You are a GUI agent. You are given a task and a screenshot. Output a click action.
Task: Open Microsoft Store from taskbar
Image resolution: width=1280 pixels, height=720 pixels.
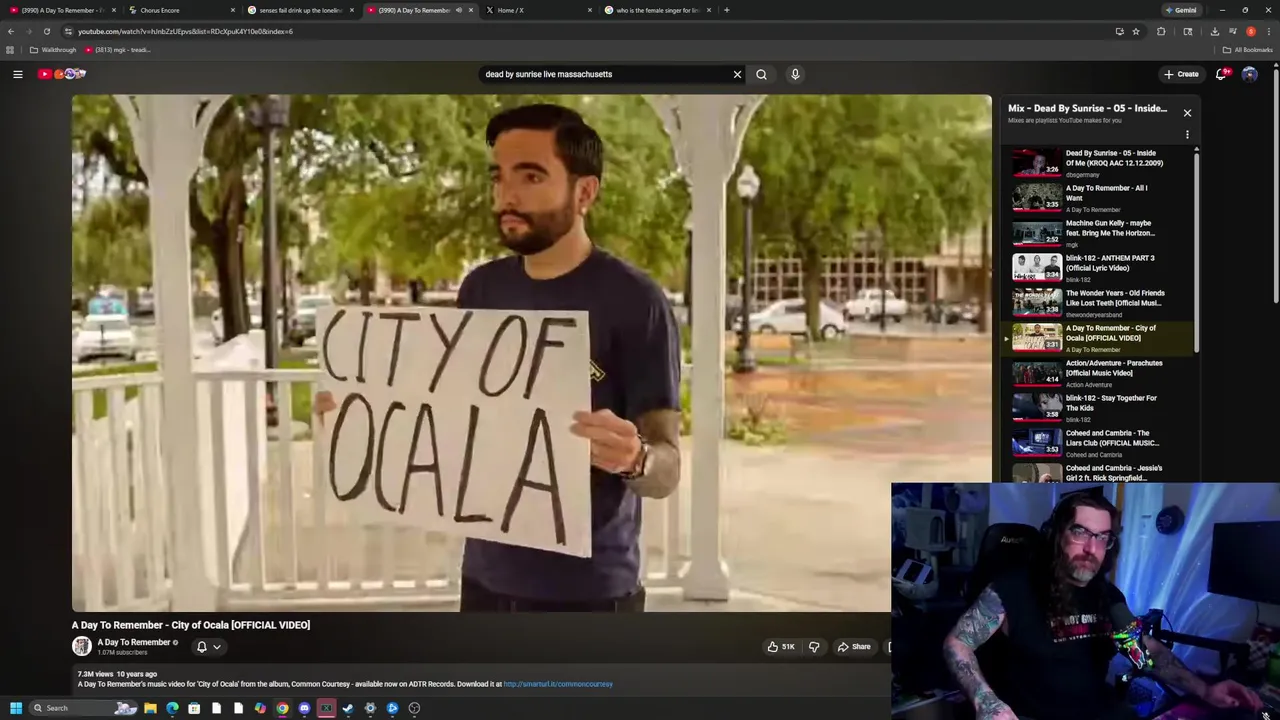(x=194, y=708)
